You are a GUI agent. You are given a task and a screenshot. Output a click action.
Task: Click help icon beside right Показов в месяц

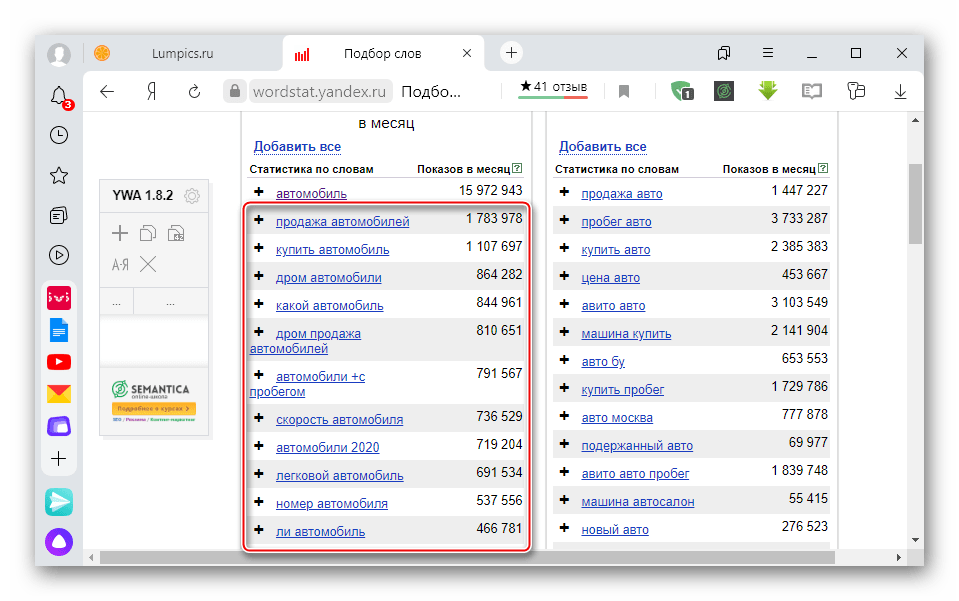point(823,168)
